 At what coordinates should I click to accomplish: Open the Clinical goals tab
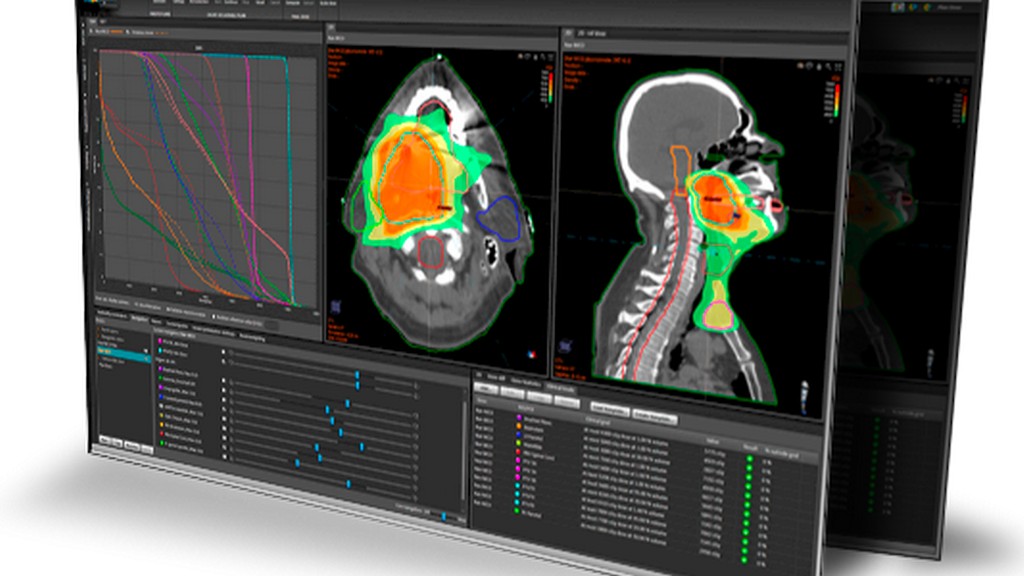[x=560, y=389]
